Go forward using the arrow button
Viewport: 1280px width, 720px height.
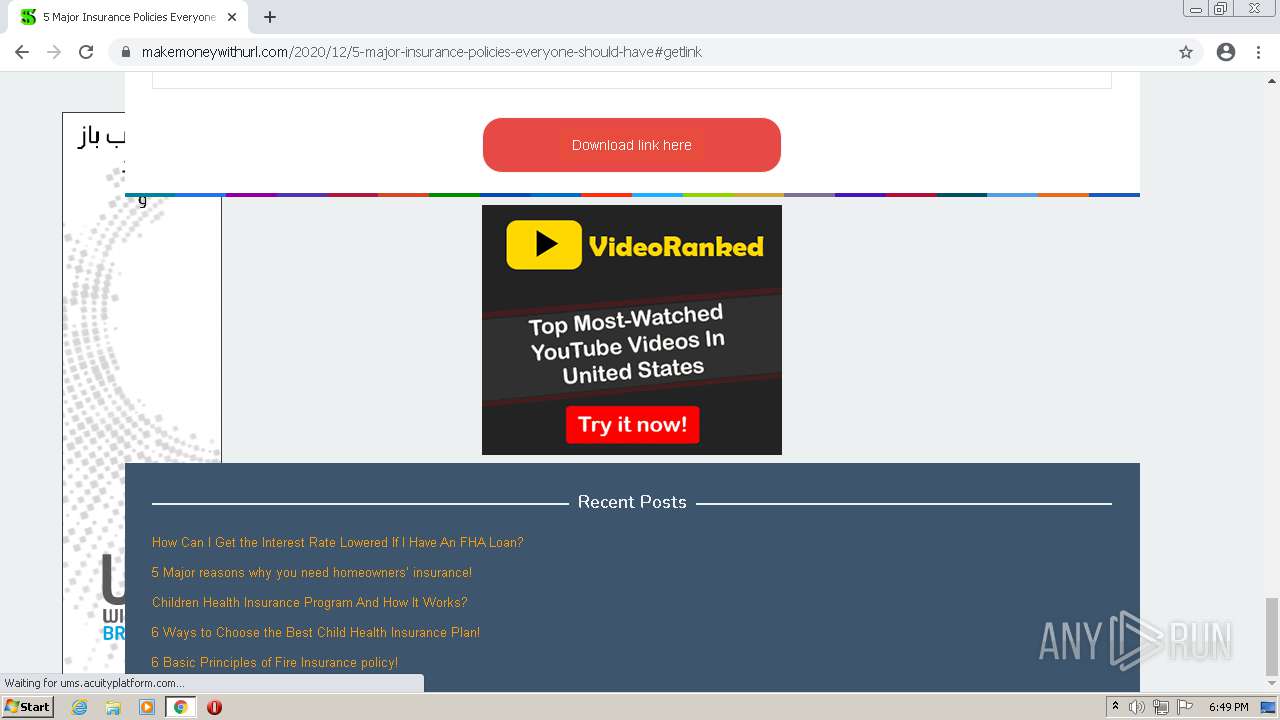pos(54,52)
